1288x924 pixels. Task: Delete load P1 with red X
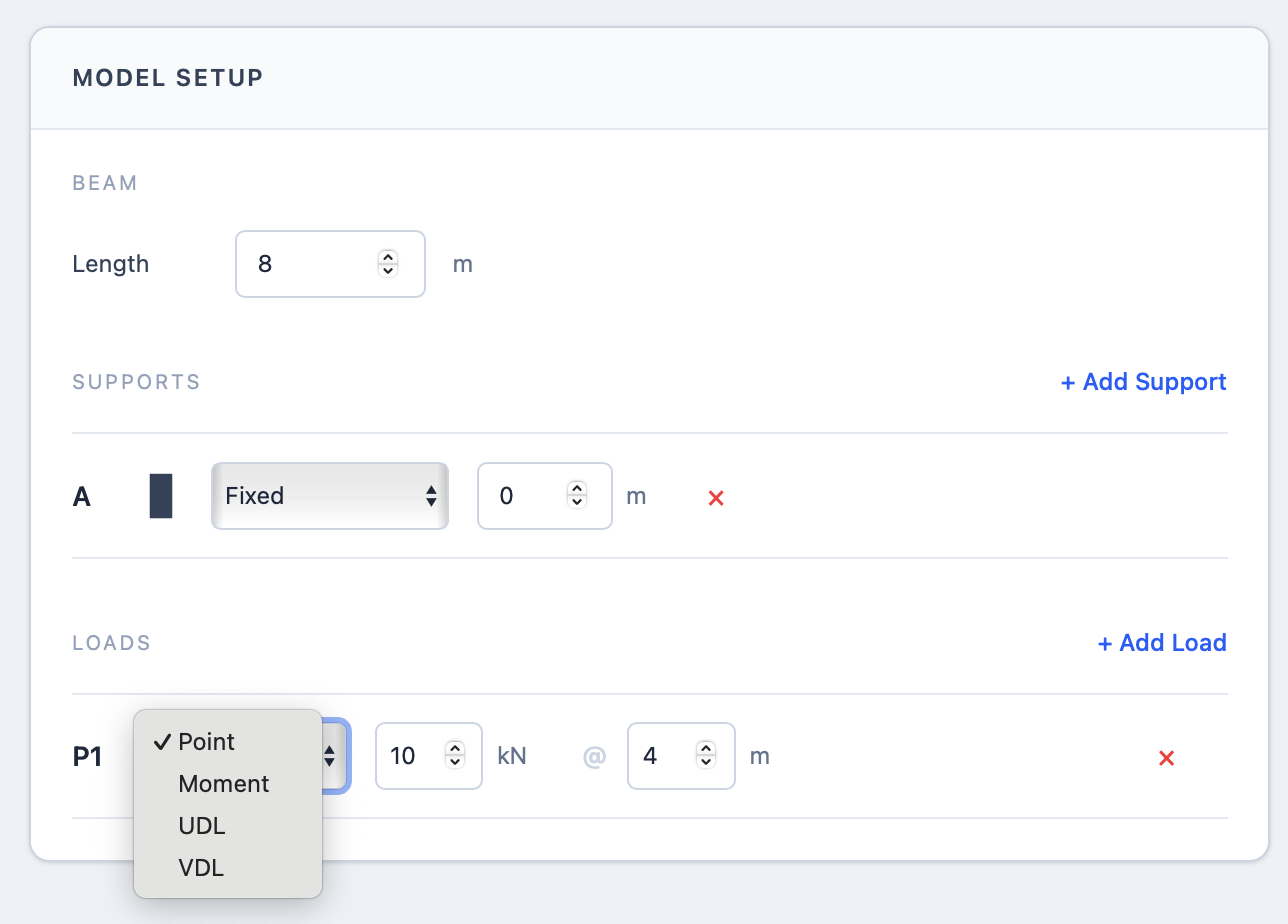tap(1166, 758)
